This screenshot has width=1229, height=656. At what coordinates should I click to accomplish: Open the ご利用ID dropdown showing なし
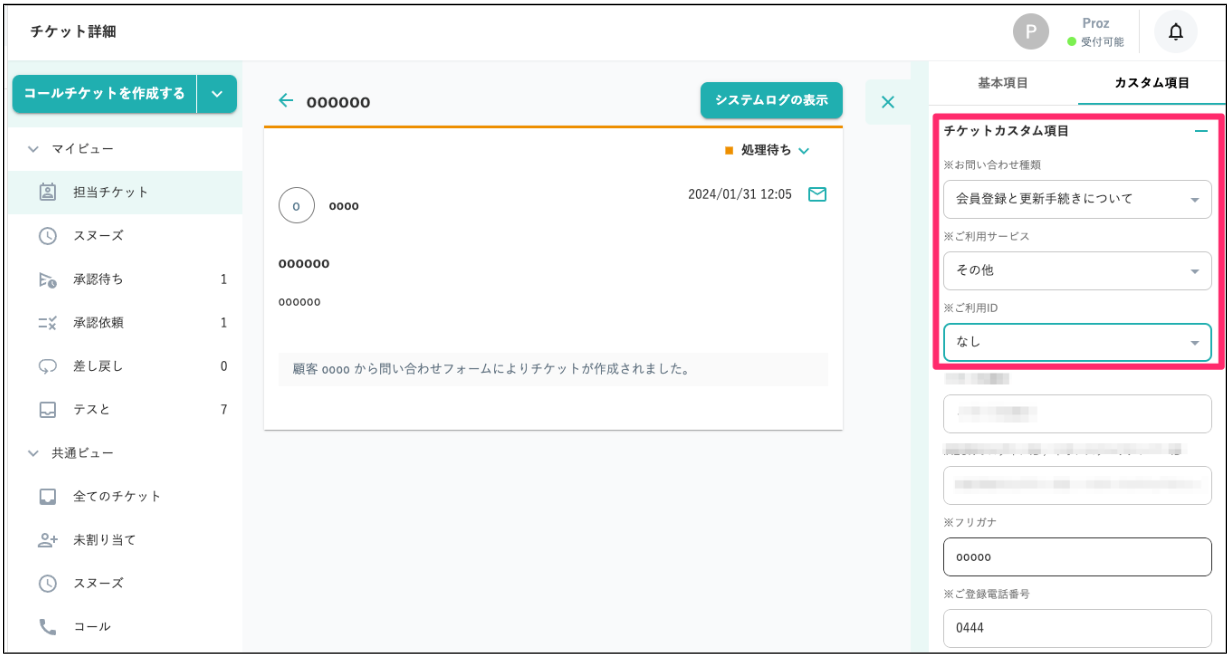[1077, 342]
